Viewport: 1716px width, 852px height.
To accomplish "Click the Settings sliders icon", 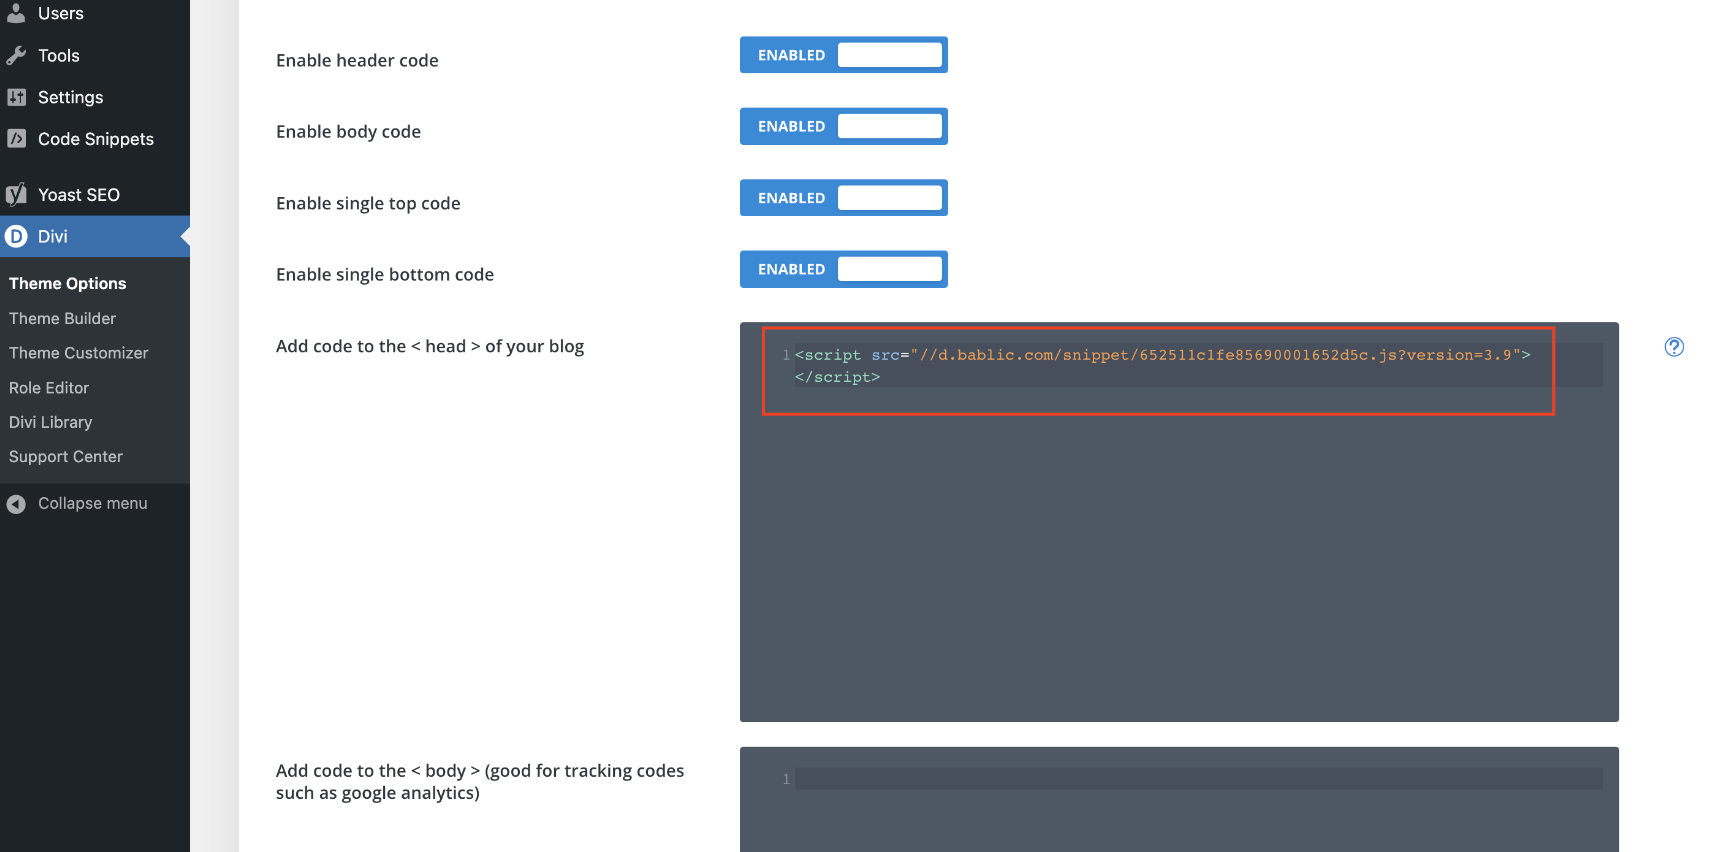I will click(16, 97).
